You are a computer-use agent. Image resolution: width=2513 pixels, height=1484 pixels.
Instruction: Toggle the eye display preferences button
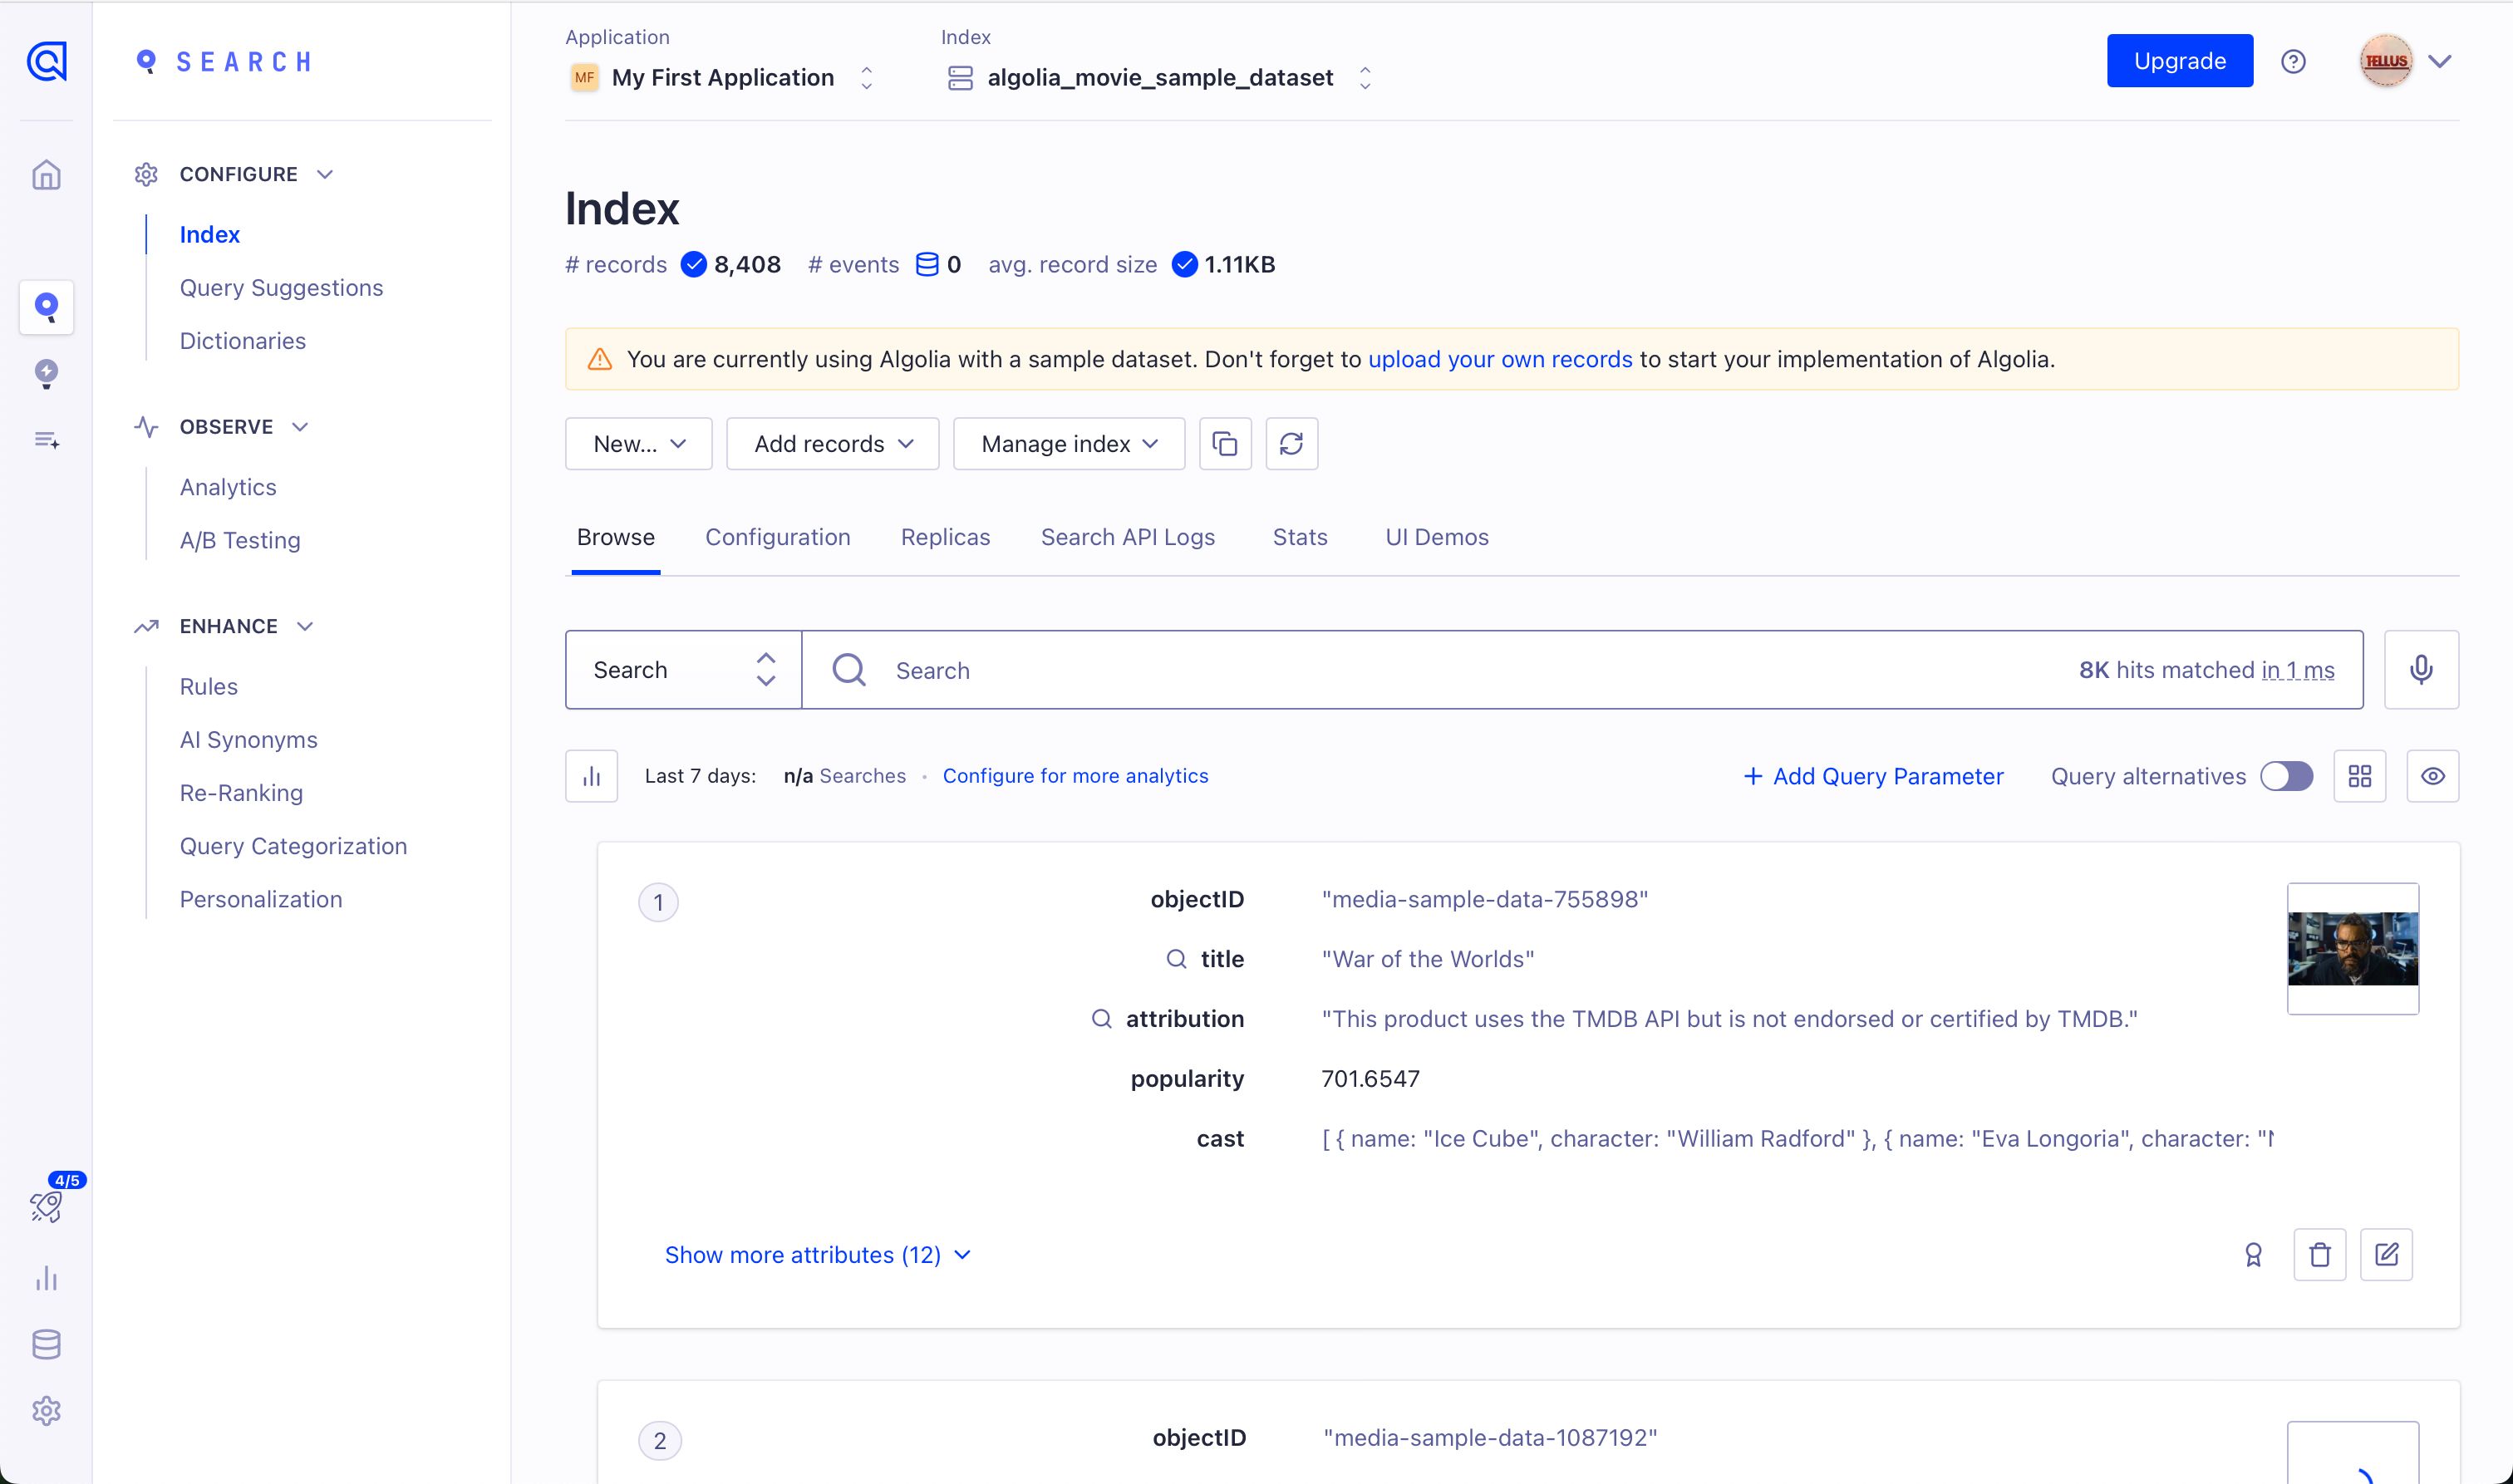[x=2432, y=776]
